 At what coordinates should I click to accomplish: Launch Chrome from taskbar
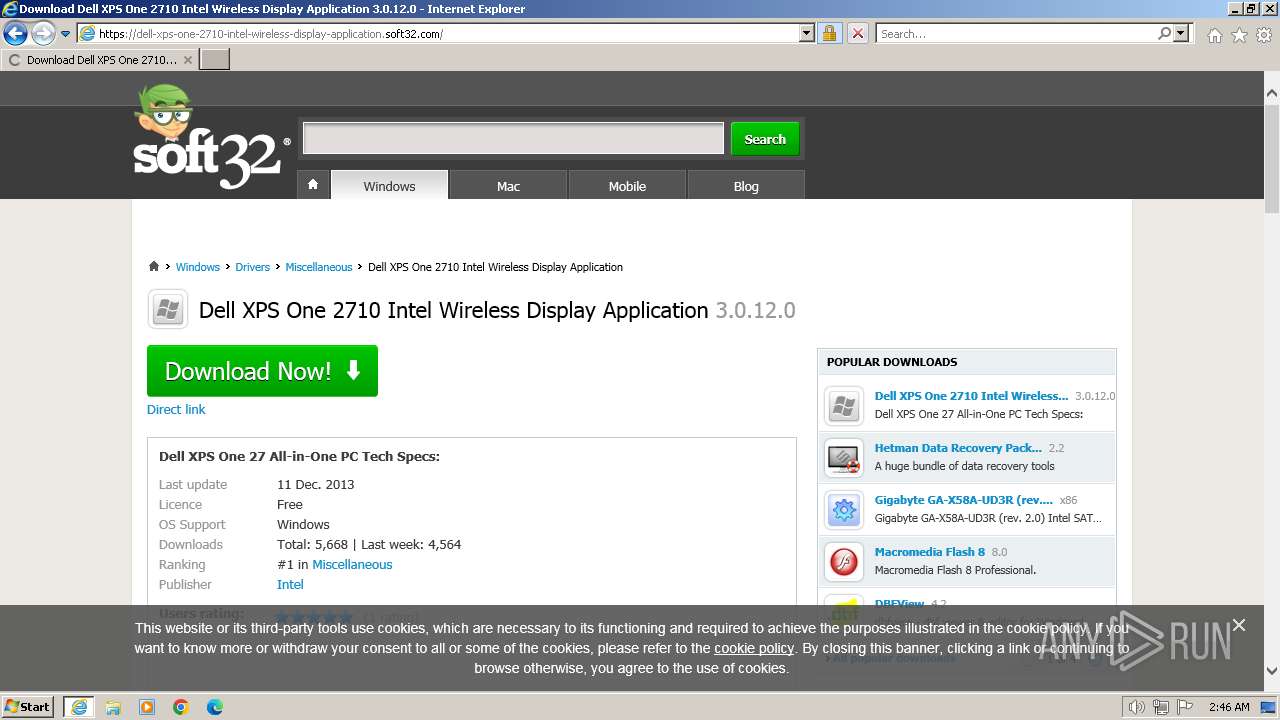pyautogui.click(x=181, y=707)
